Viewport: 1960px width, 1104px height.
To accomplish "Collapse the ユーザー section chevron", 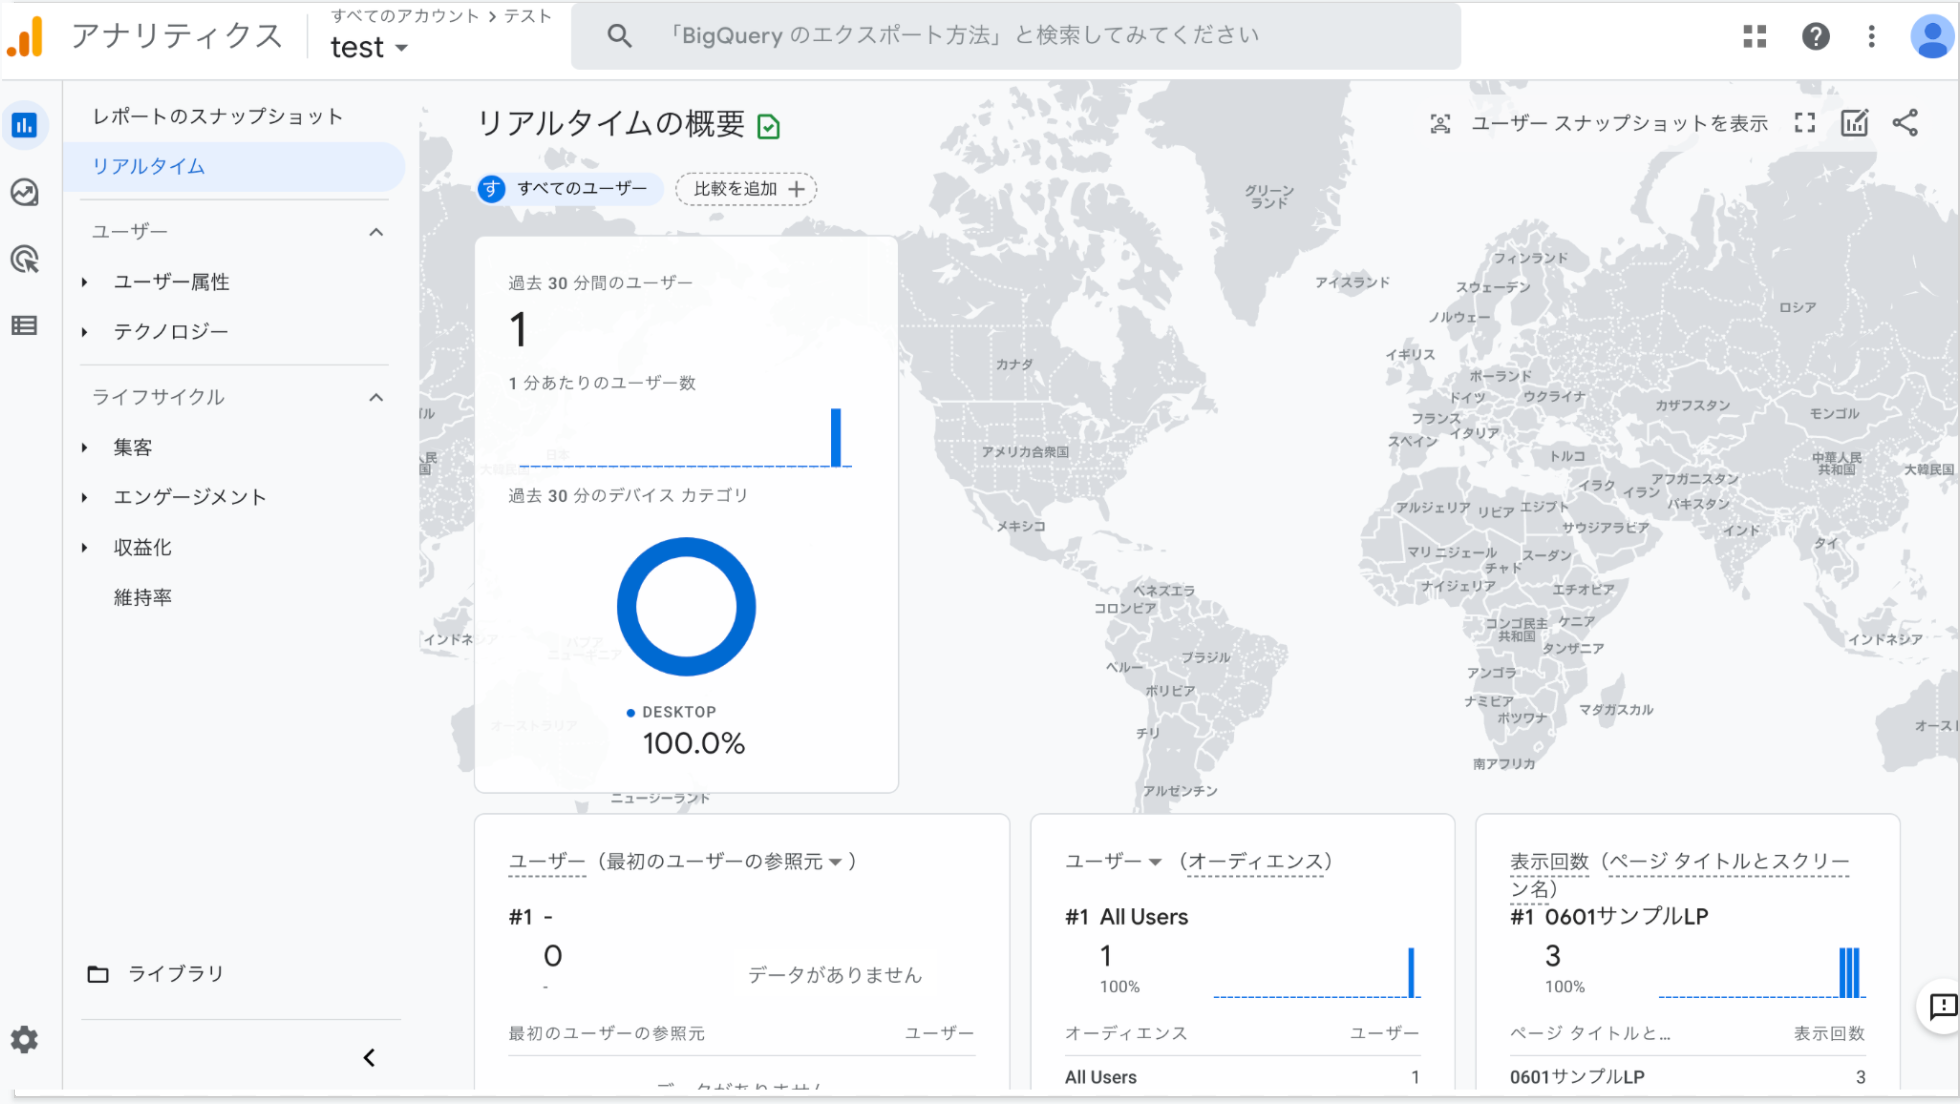I will 376,232.
